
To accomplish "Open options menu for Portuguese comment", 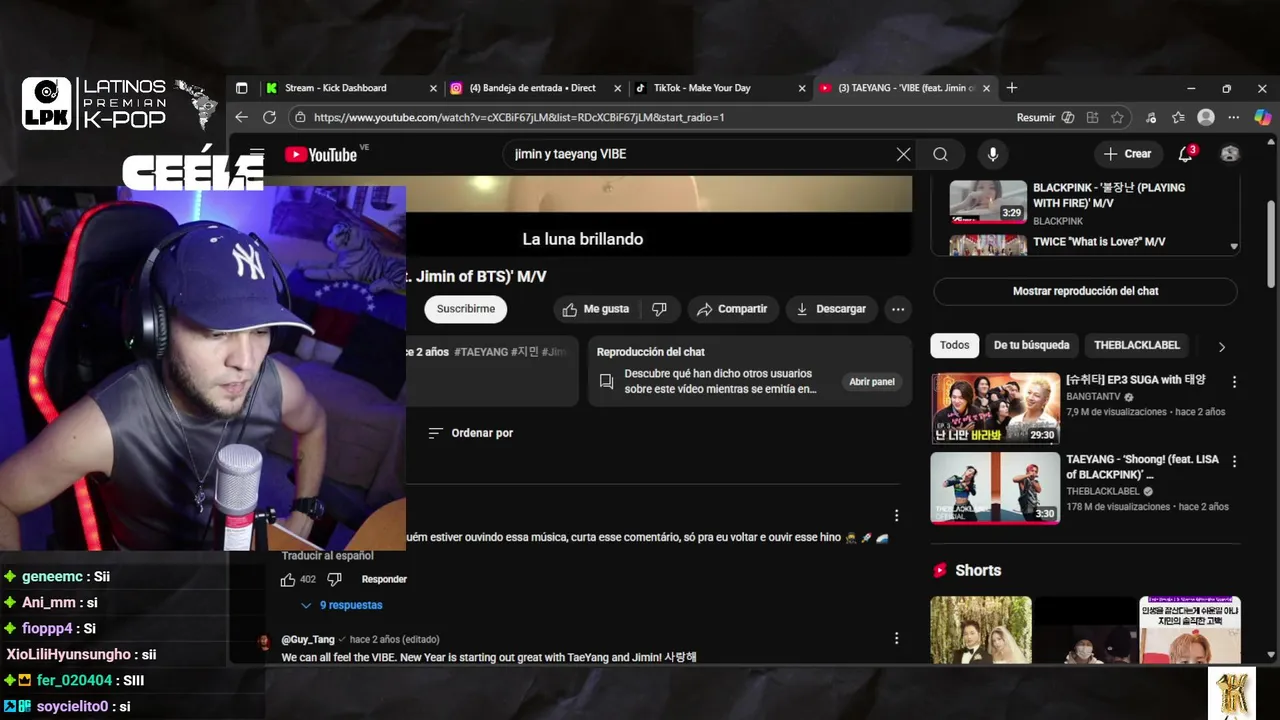I will click(896, 516).
